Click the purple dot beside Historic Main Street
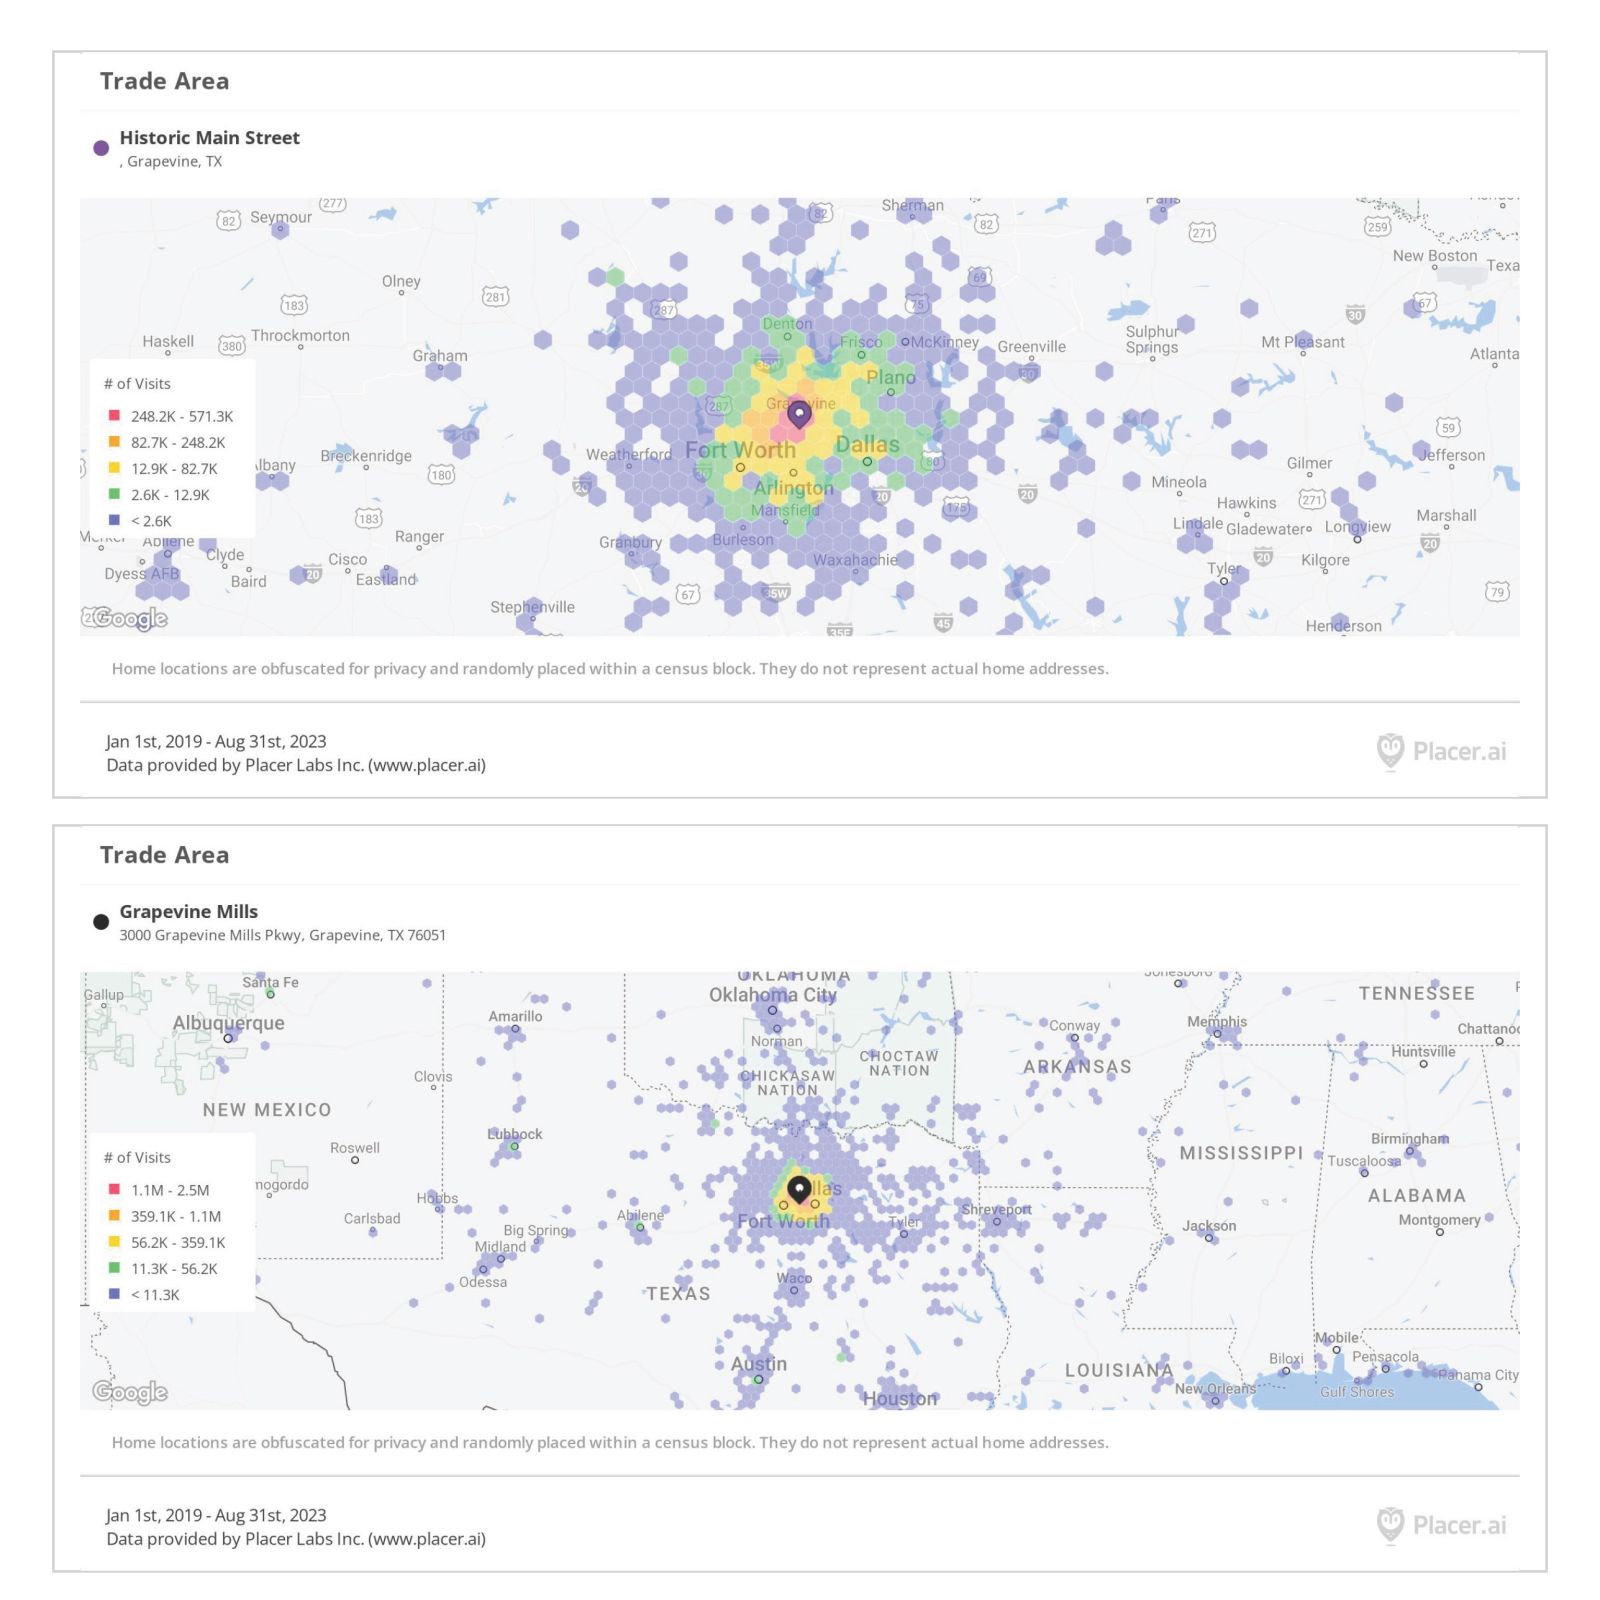1600x1600 pixels. point(101,148)
